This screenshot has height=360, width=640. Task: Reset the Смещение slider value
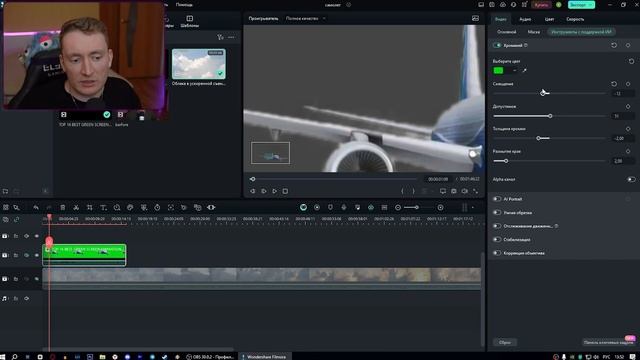point(614,84)
